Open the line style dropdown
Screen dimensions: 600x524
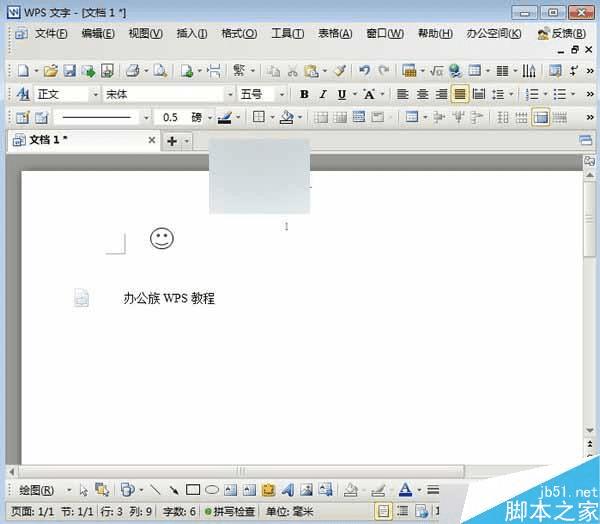pyautogui.click(x=146, y=118)
